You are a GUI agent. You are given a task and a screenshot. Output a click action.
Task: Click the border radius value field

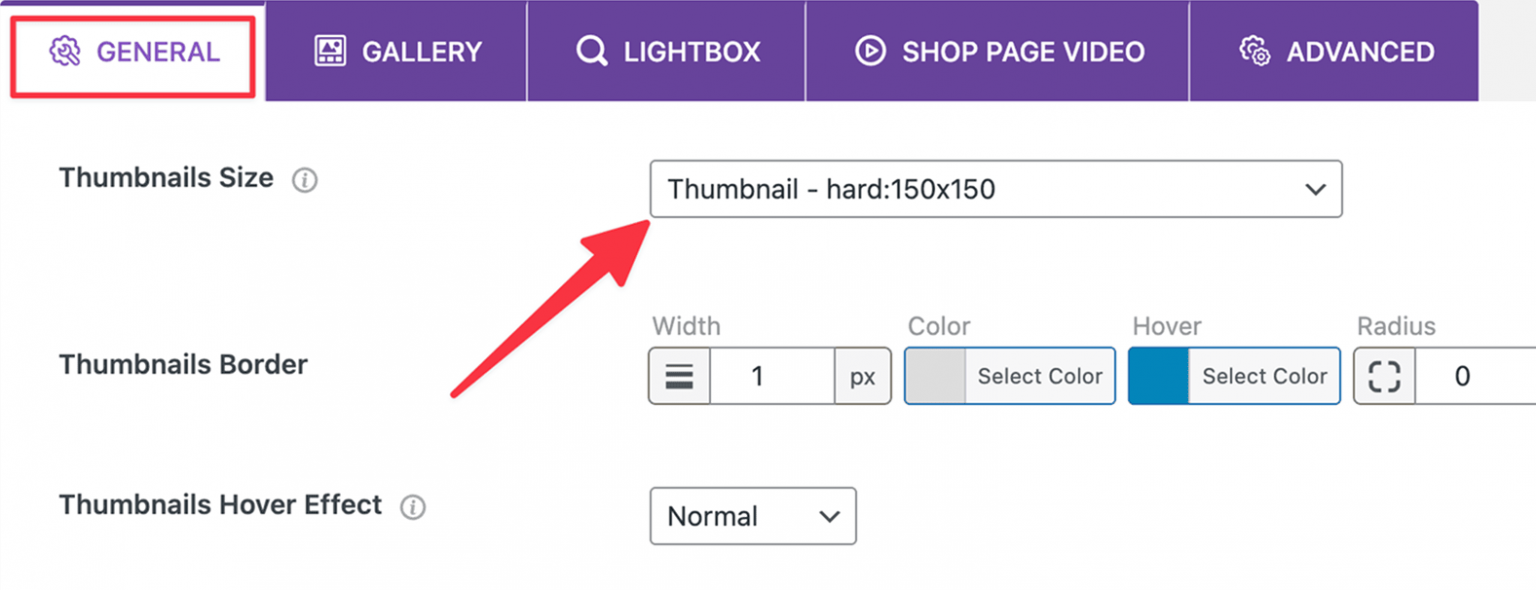1463,376
